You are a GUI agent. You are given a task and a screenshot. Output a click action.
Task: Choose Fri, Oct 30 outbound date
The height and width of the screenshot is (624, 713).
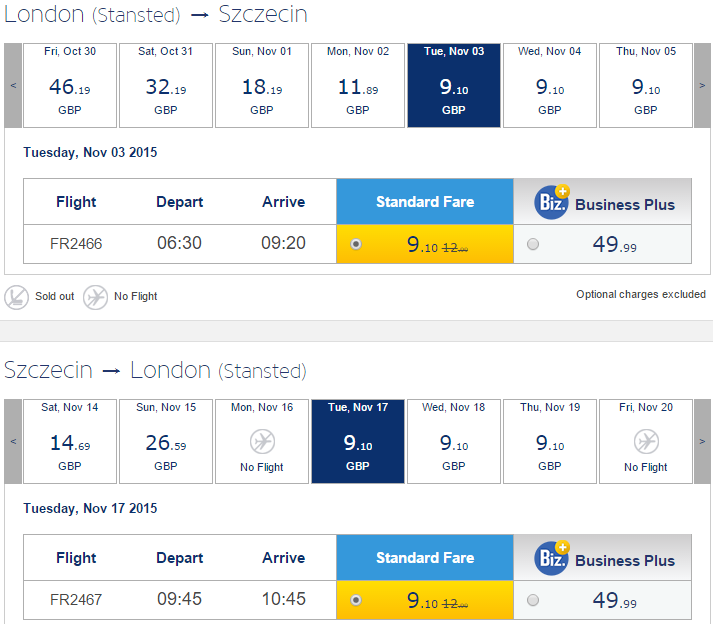[x=70, y=86]
